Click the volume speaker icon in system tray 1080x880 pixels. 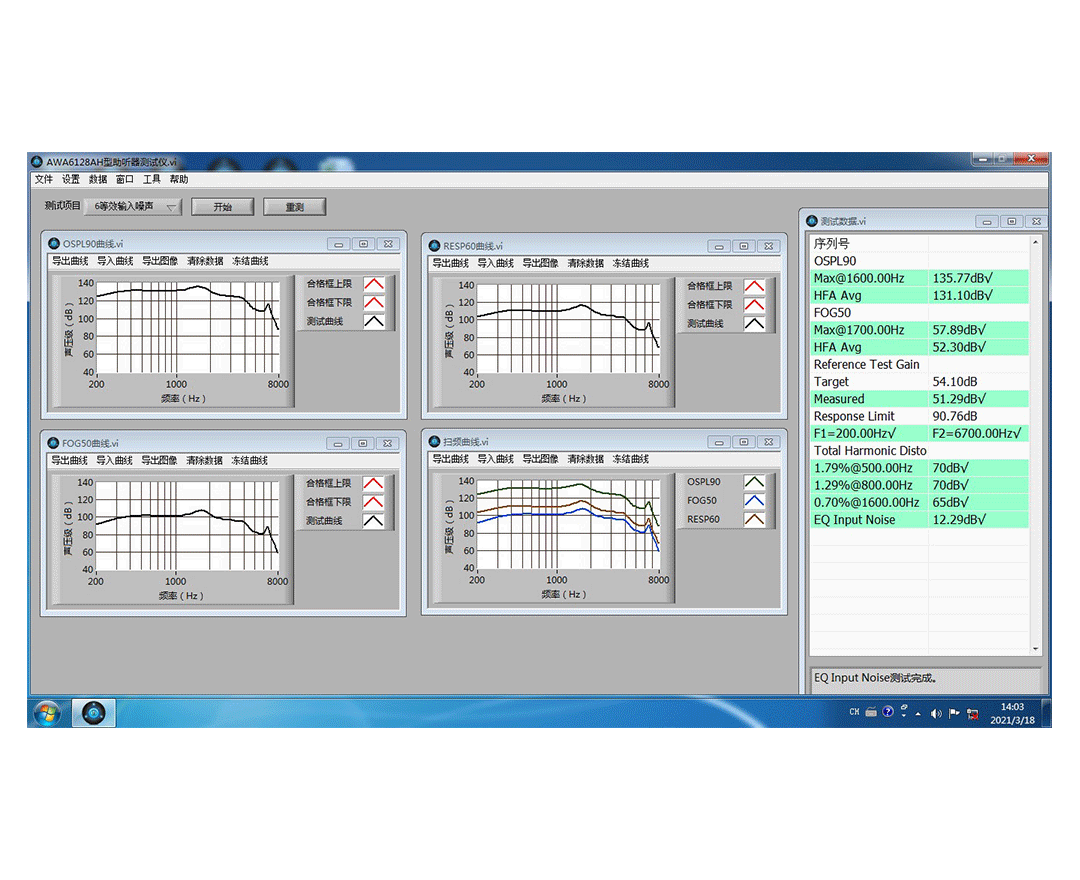(x=936, y=713)
